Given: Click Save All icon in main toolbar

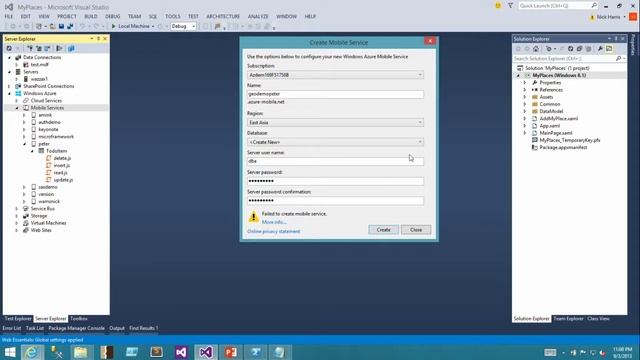Looking at the screenshot, I should [70, 26].
